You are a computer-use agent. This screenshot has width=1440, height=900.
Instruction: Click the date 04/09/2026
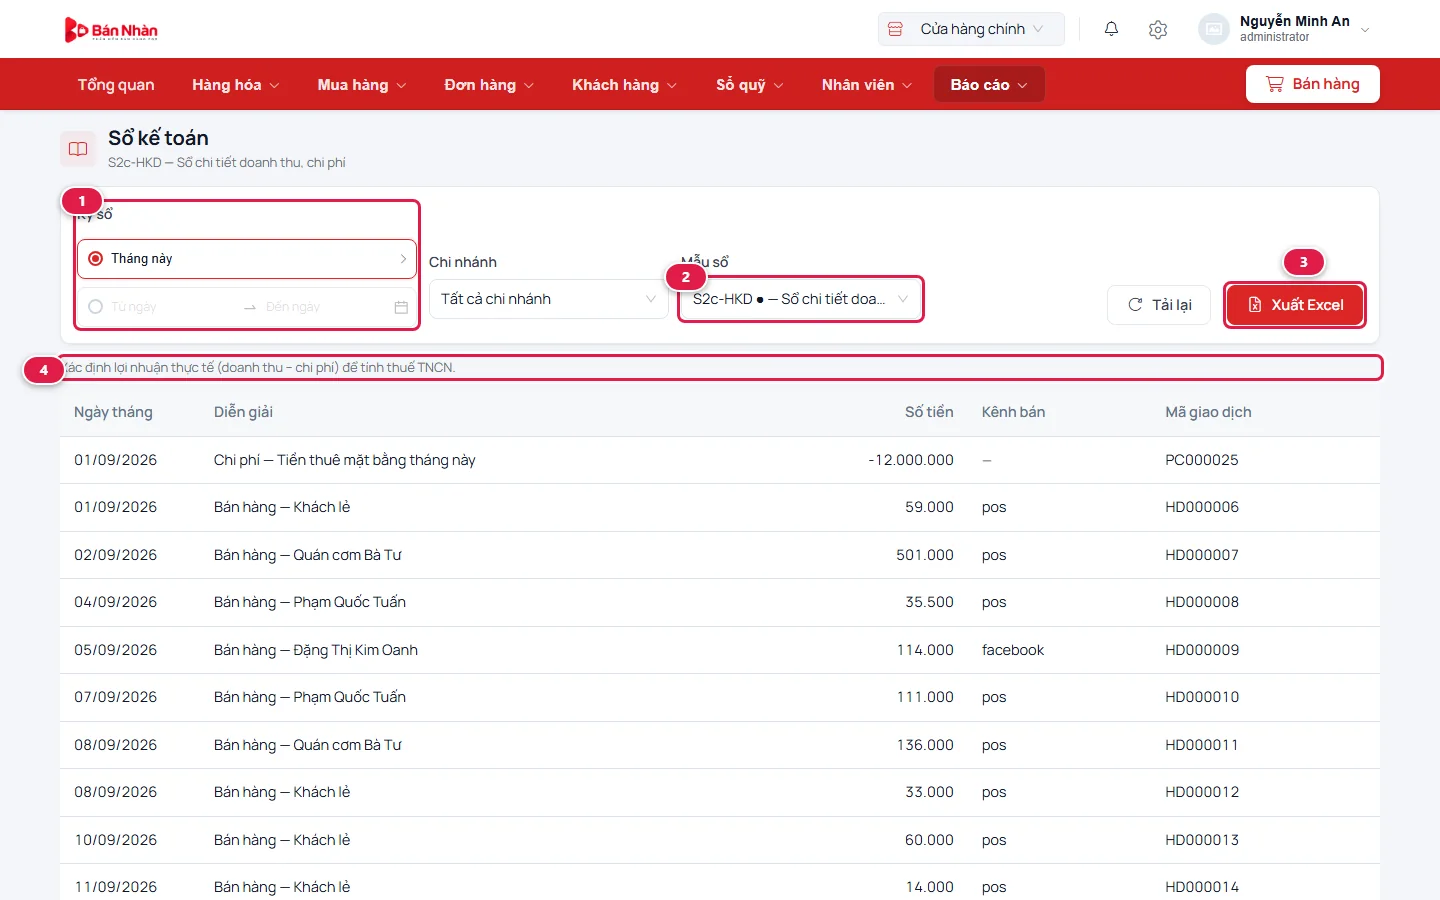pos(116,602)
